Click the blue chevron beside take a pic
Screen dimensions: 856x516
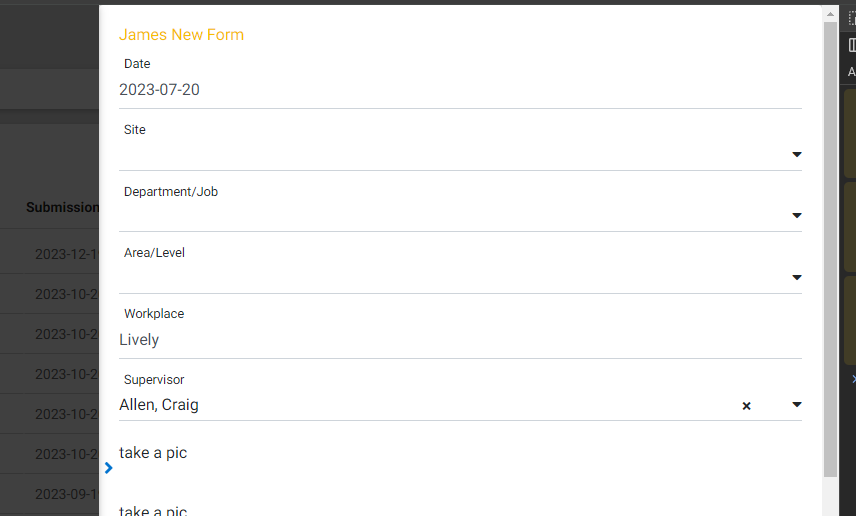[x=108, y=468]
